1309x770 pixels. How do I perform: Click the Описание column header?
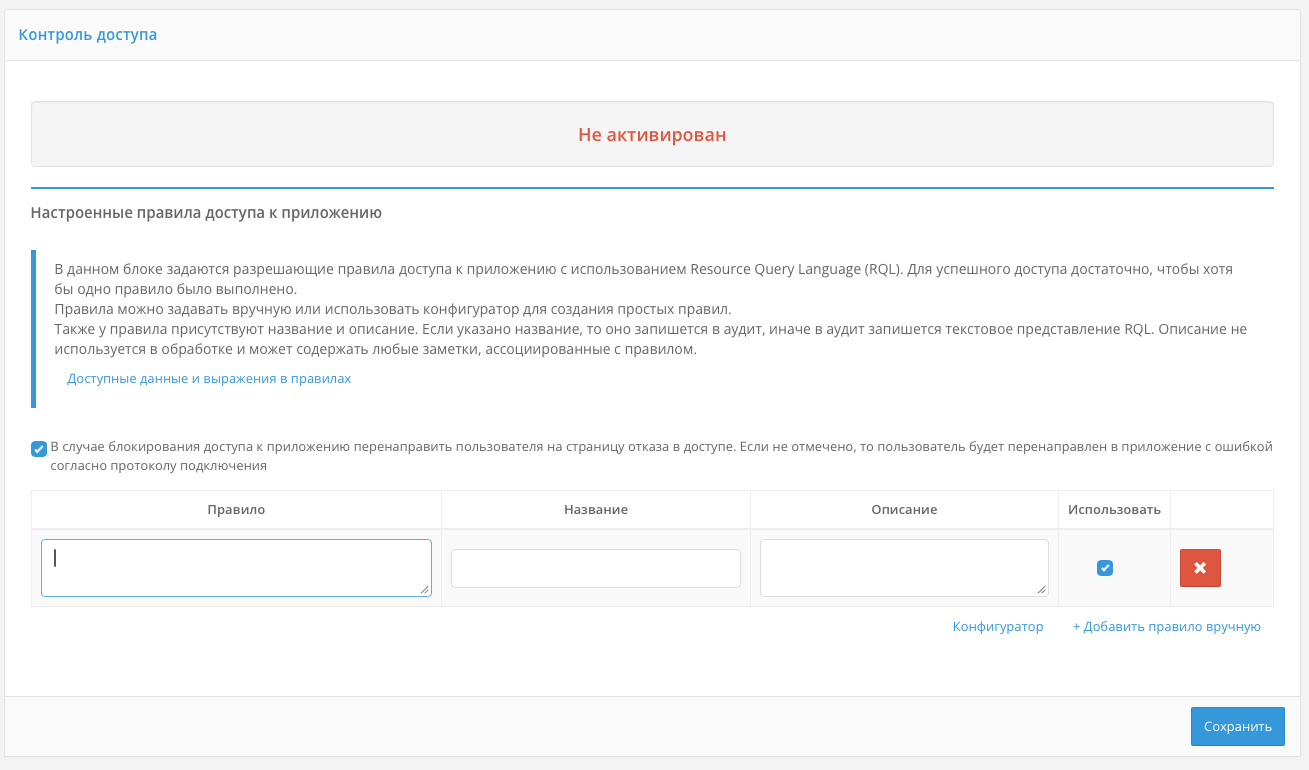click(x=904, y=509)
